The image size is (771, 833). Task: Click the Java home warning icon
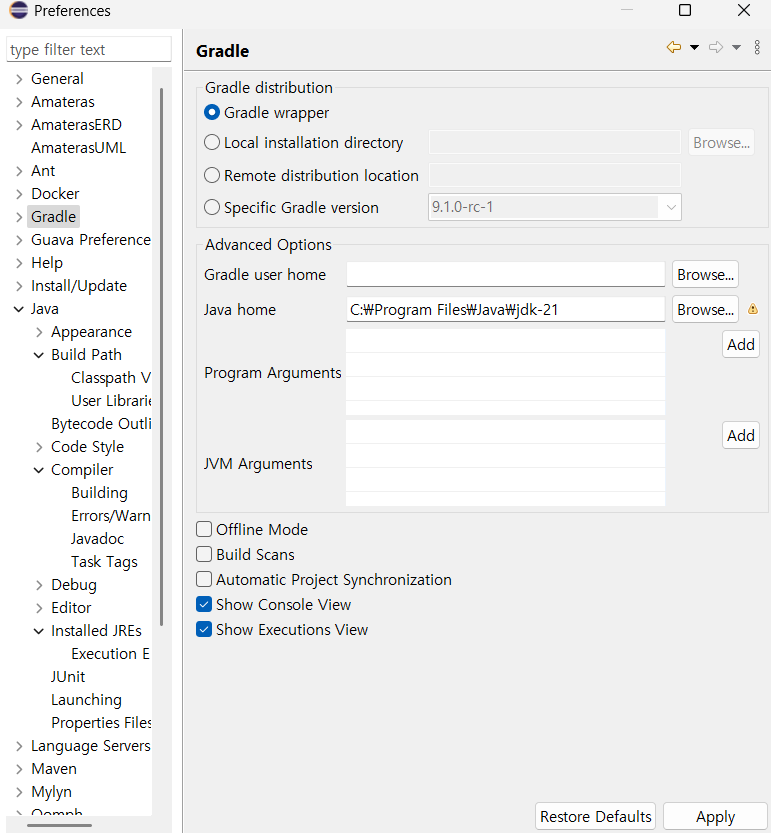(753, 309)
